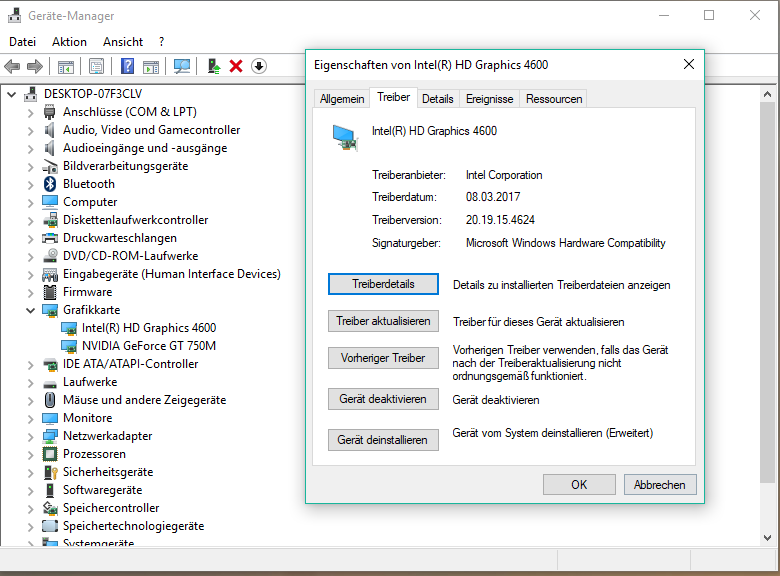Click the Firmware chip icon
The height and width of the screenshot is (576, 780).
(x=50, y=292)
